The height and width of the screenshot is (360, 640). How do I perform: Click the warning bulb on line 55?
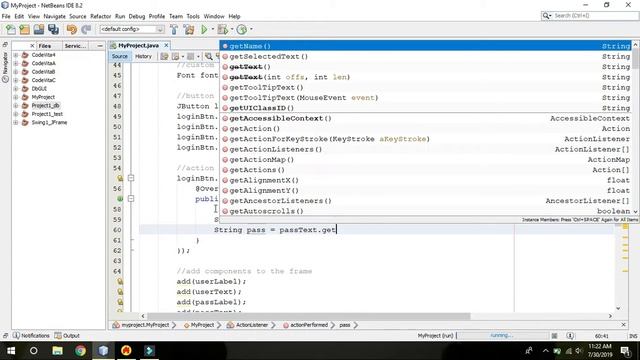click(120, 178)
